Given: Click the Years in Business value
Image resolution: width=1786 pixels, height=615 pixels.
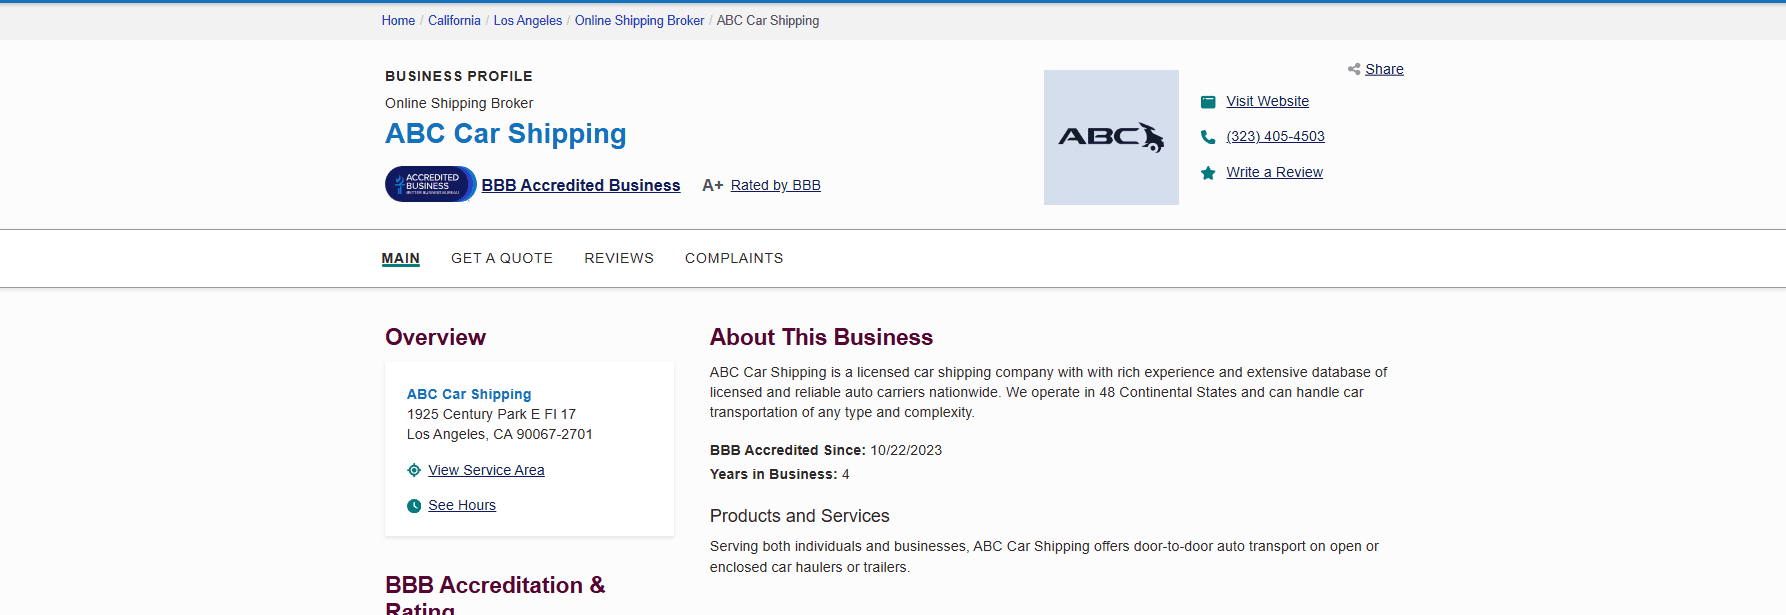Looking at the screenshot, I should click(x=846, y=474).
